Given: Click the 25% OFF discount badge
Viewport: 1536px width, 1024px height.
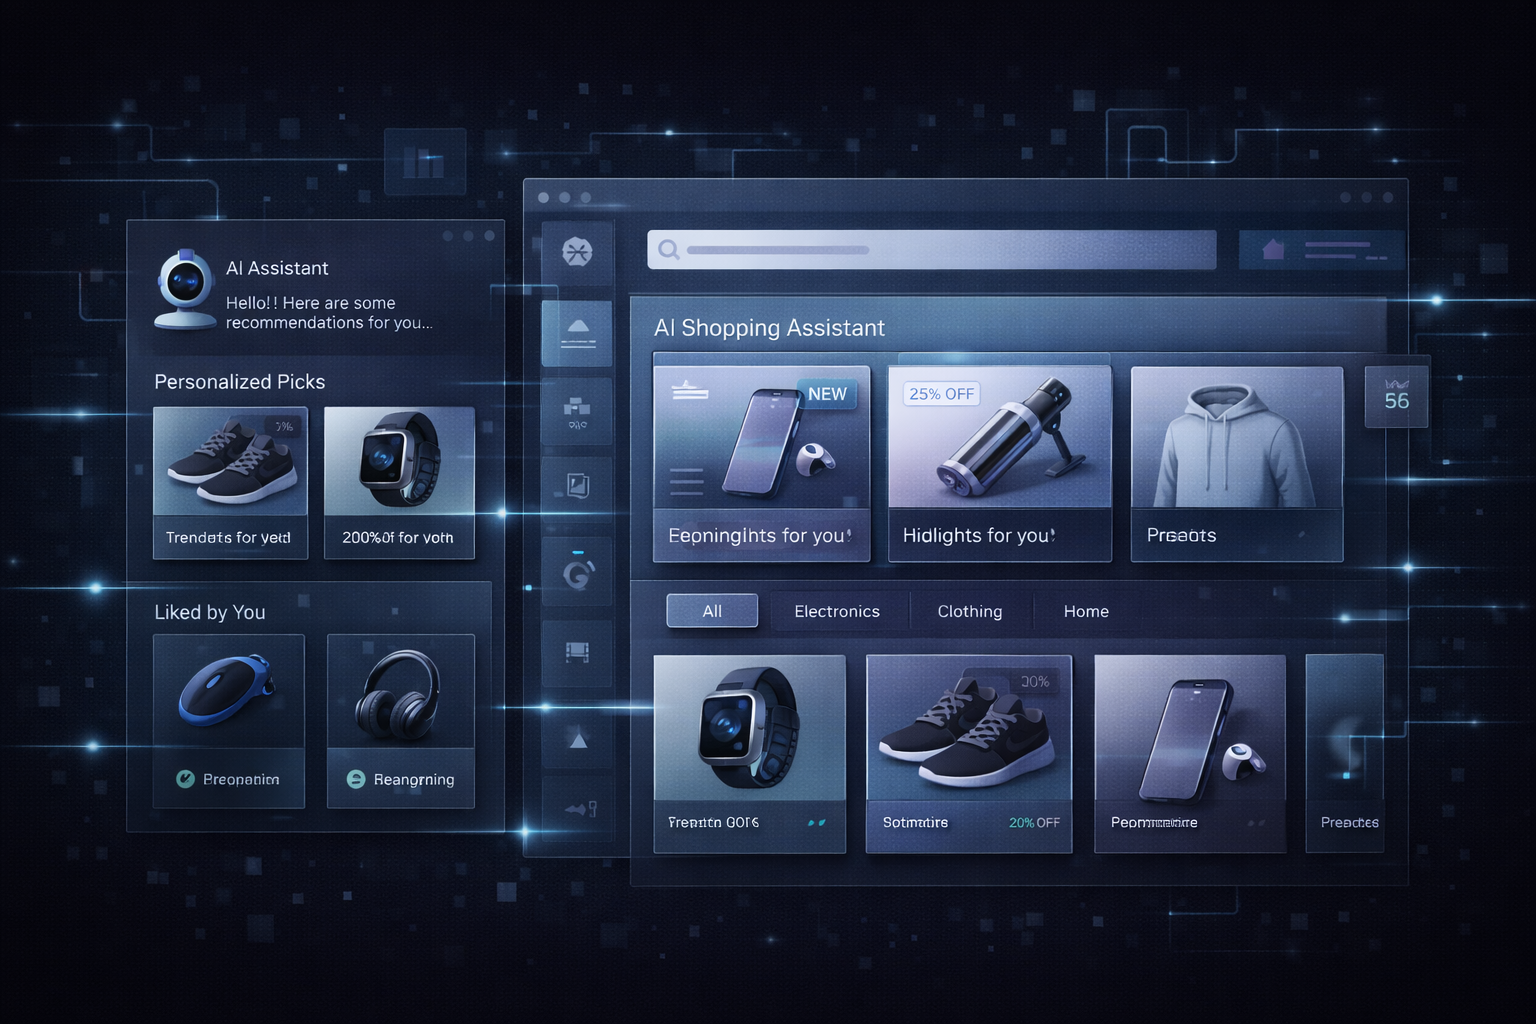Looking at the screenshot, I should click(941, 393).
